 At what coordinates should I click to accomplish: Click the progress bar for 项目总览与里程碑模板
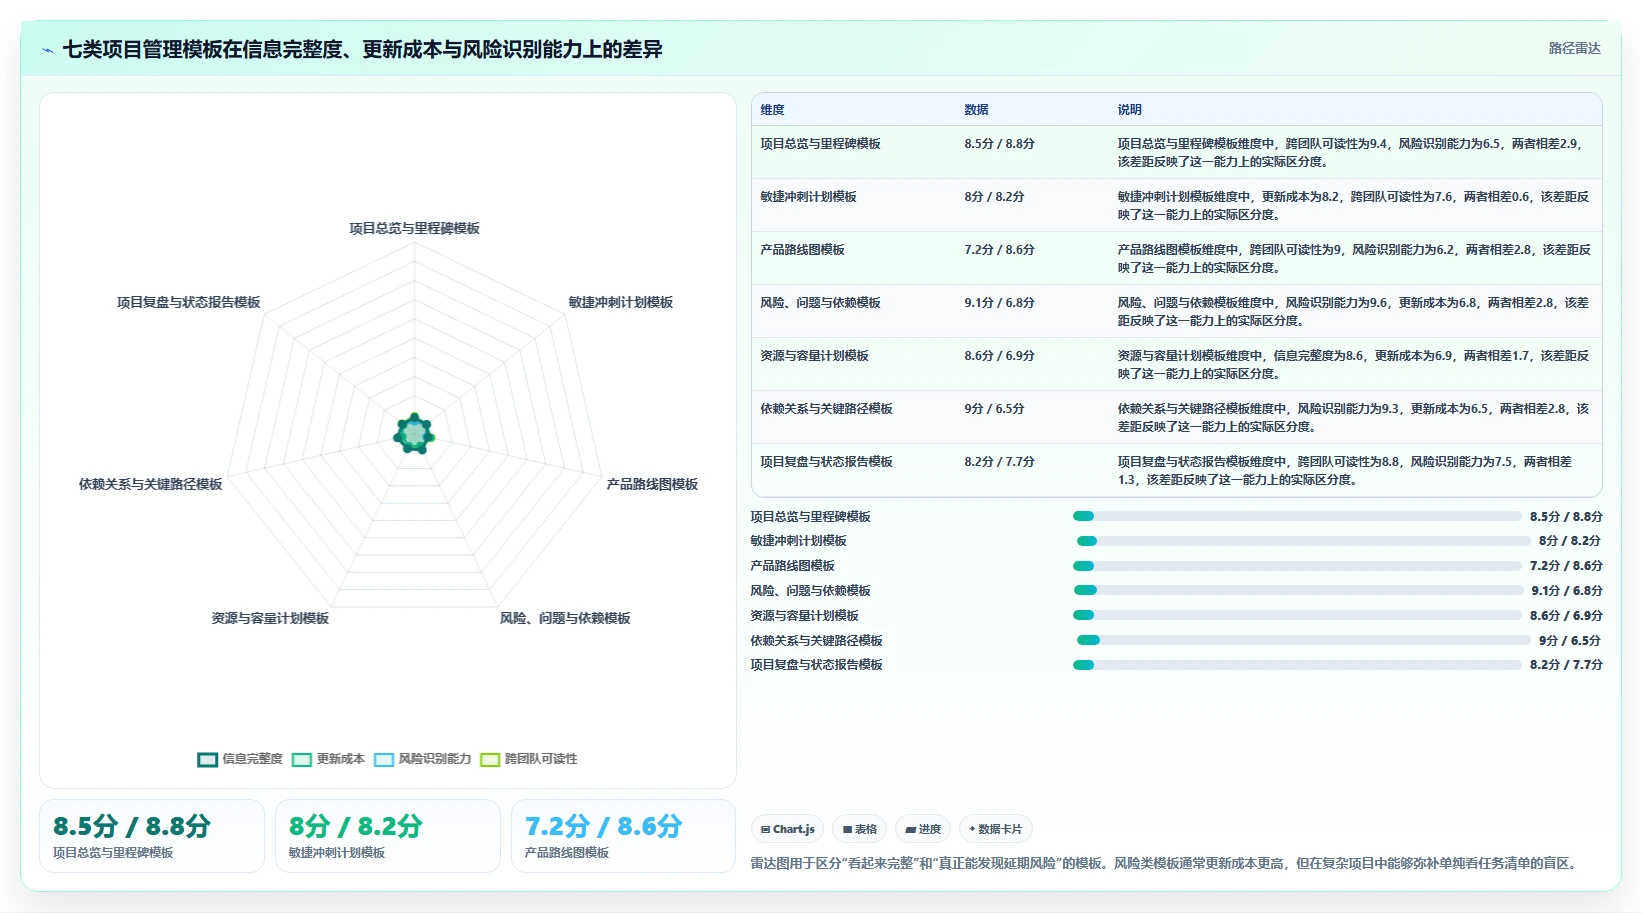tap(1297, 517)
